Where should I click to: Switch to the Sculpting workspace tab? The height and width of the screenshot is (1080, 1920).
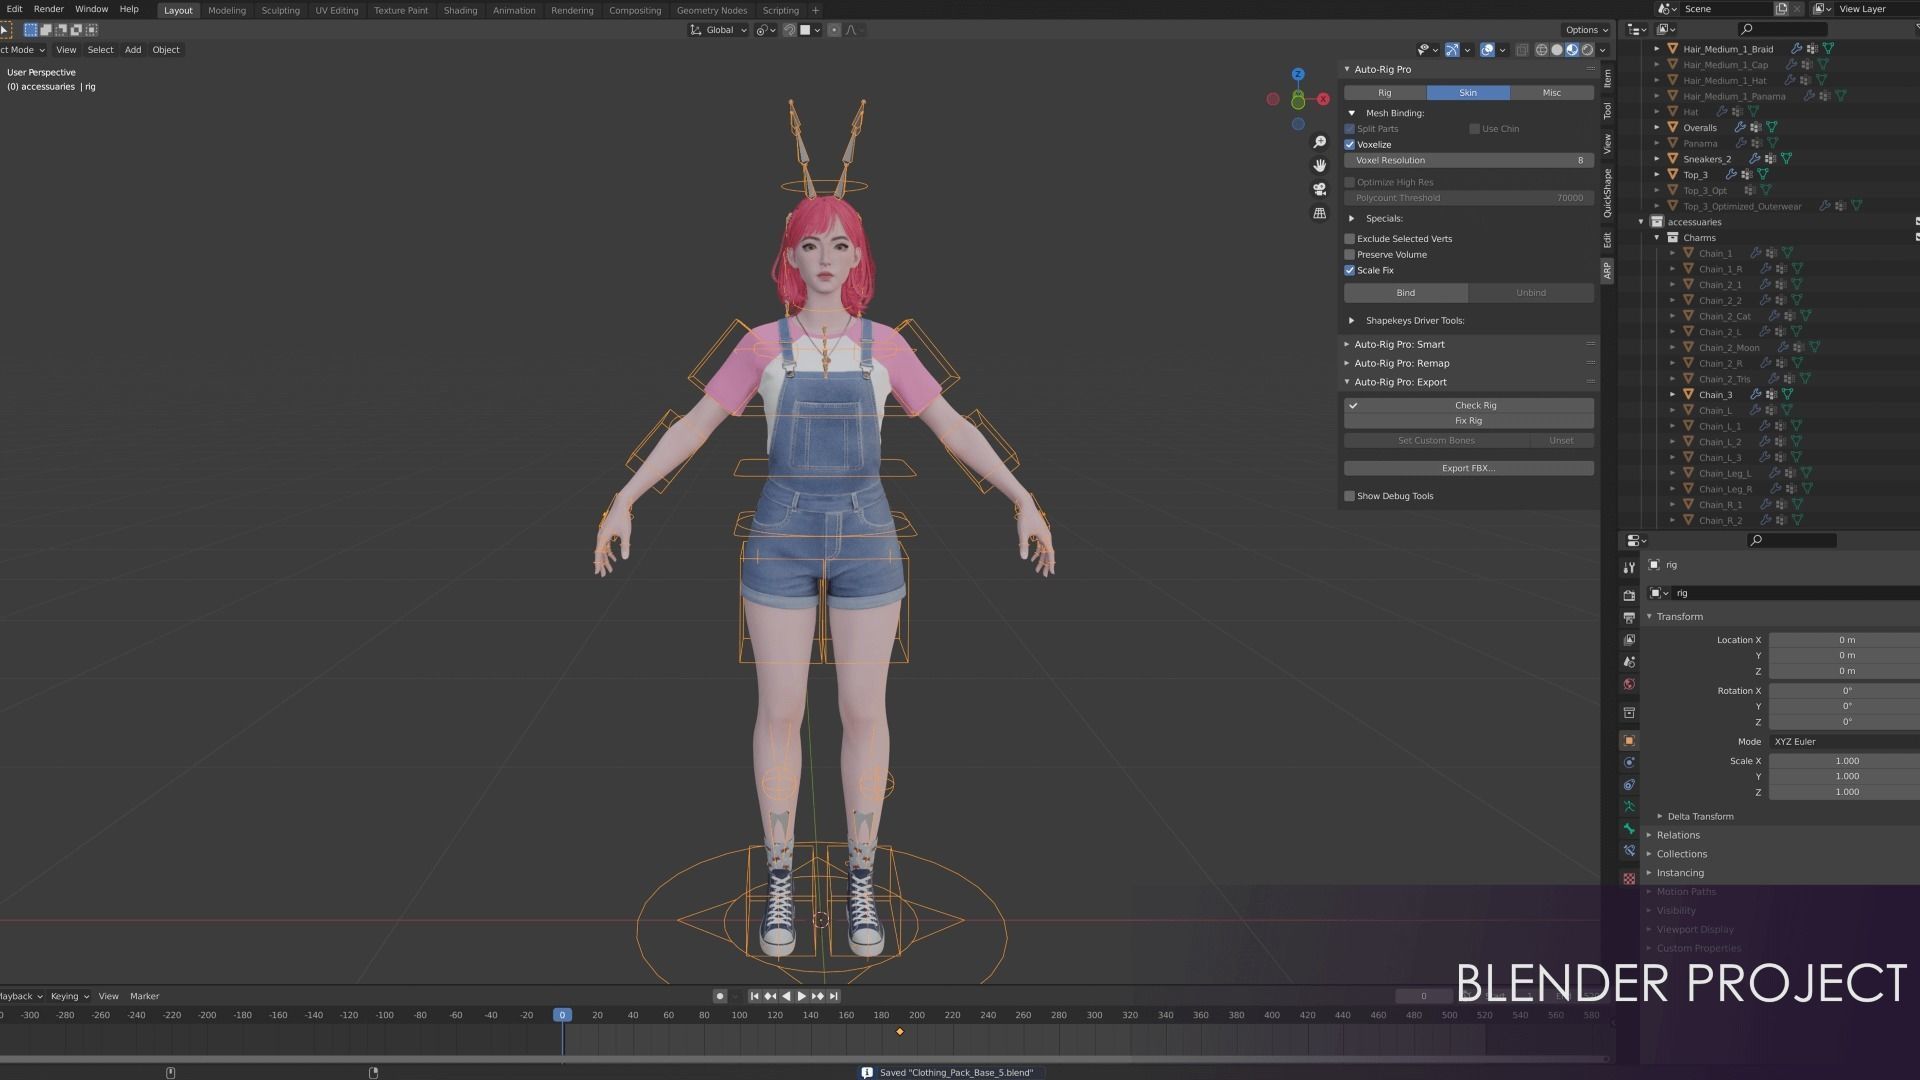pos(280,10)
